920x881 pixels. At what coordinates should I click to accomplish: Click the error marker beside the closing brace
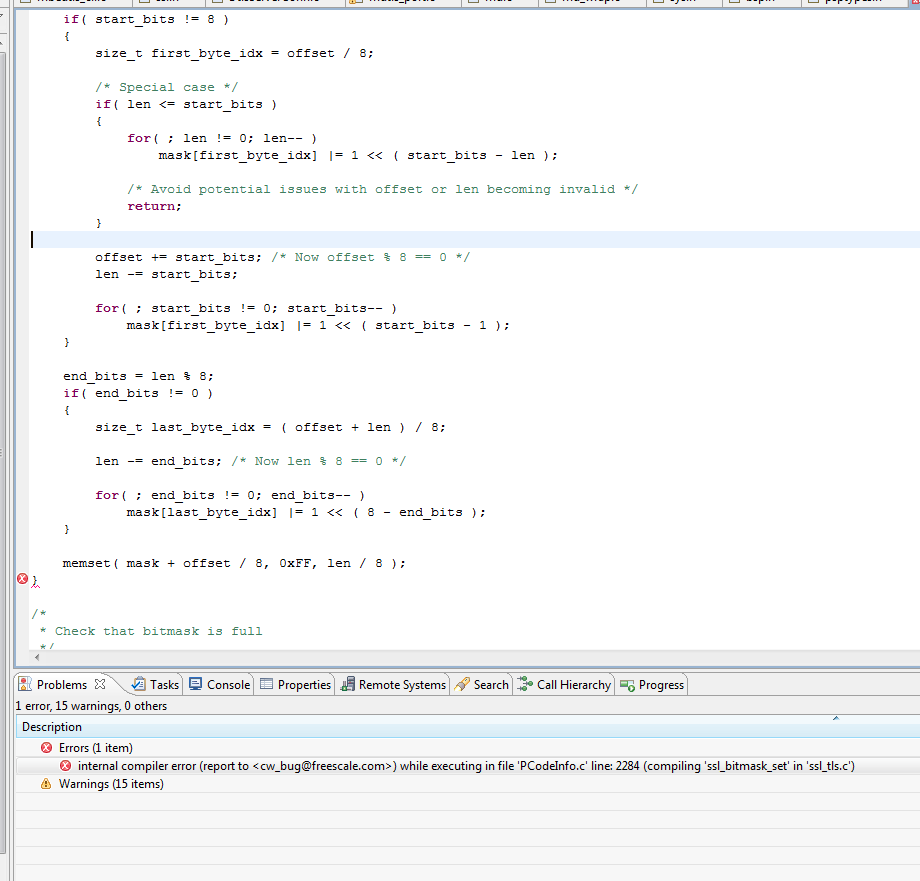(x=22, y=579)
